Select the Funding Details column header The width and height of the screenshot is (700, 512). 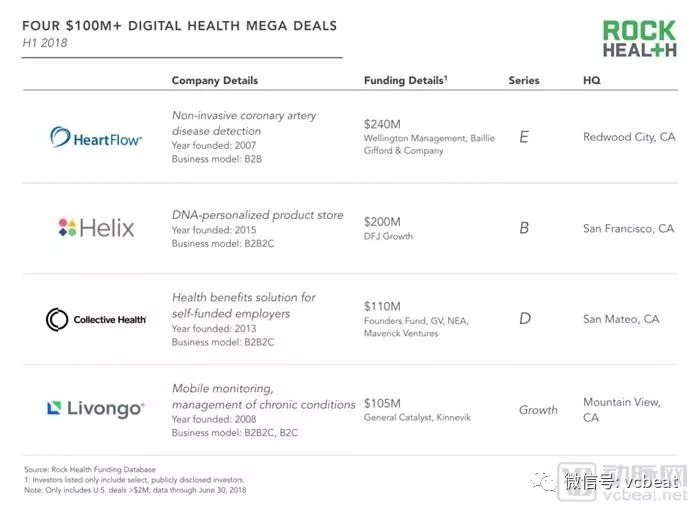(x=405, y=80)
